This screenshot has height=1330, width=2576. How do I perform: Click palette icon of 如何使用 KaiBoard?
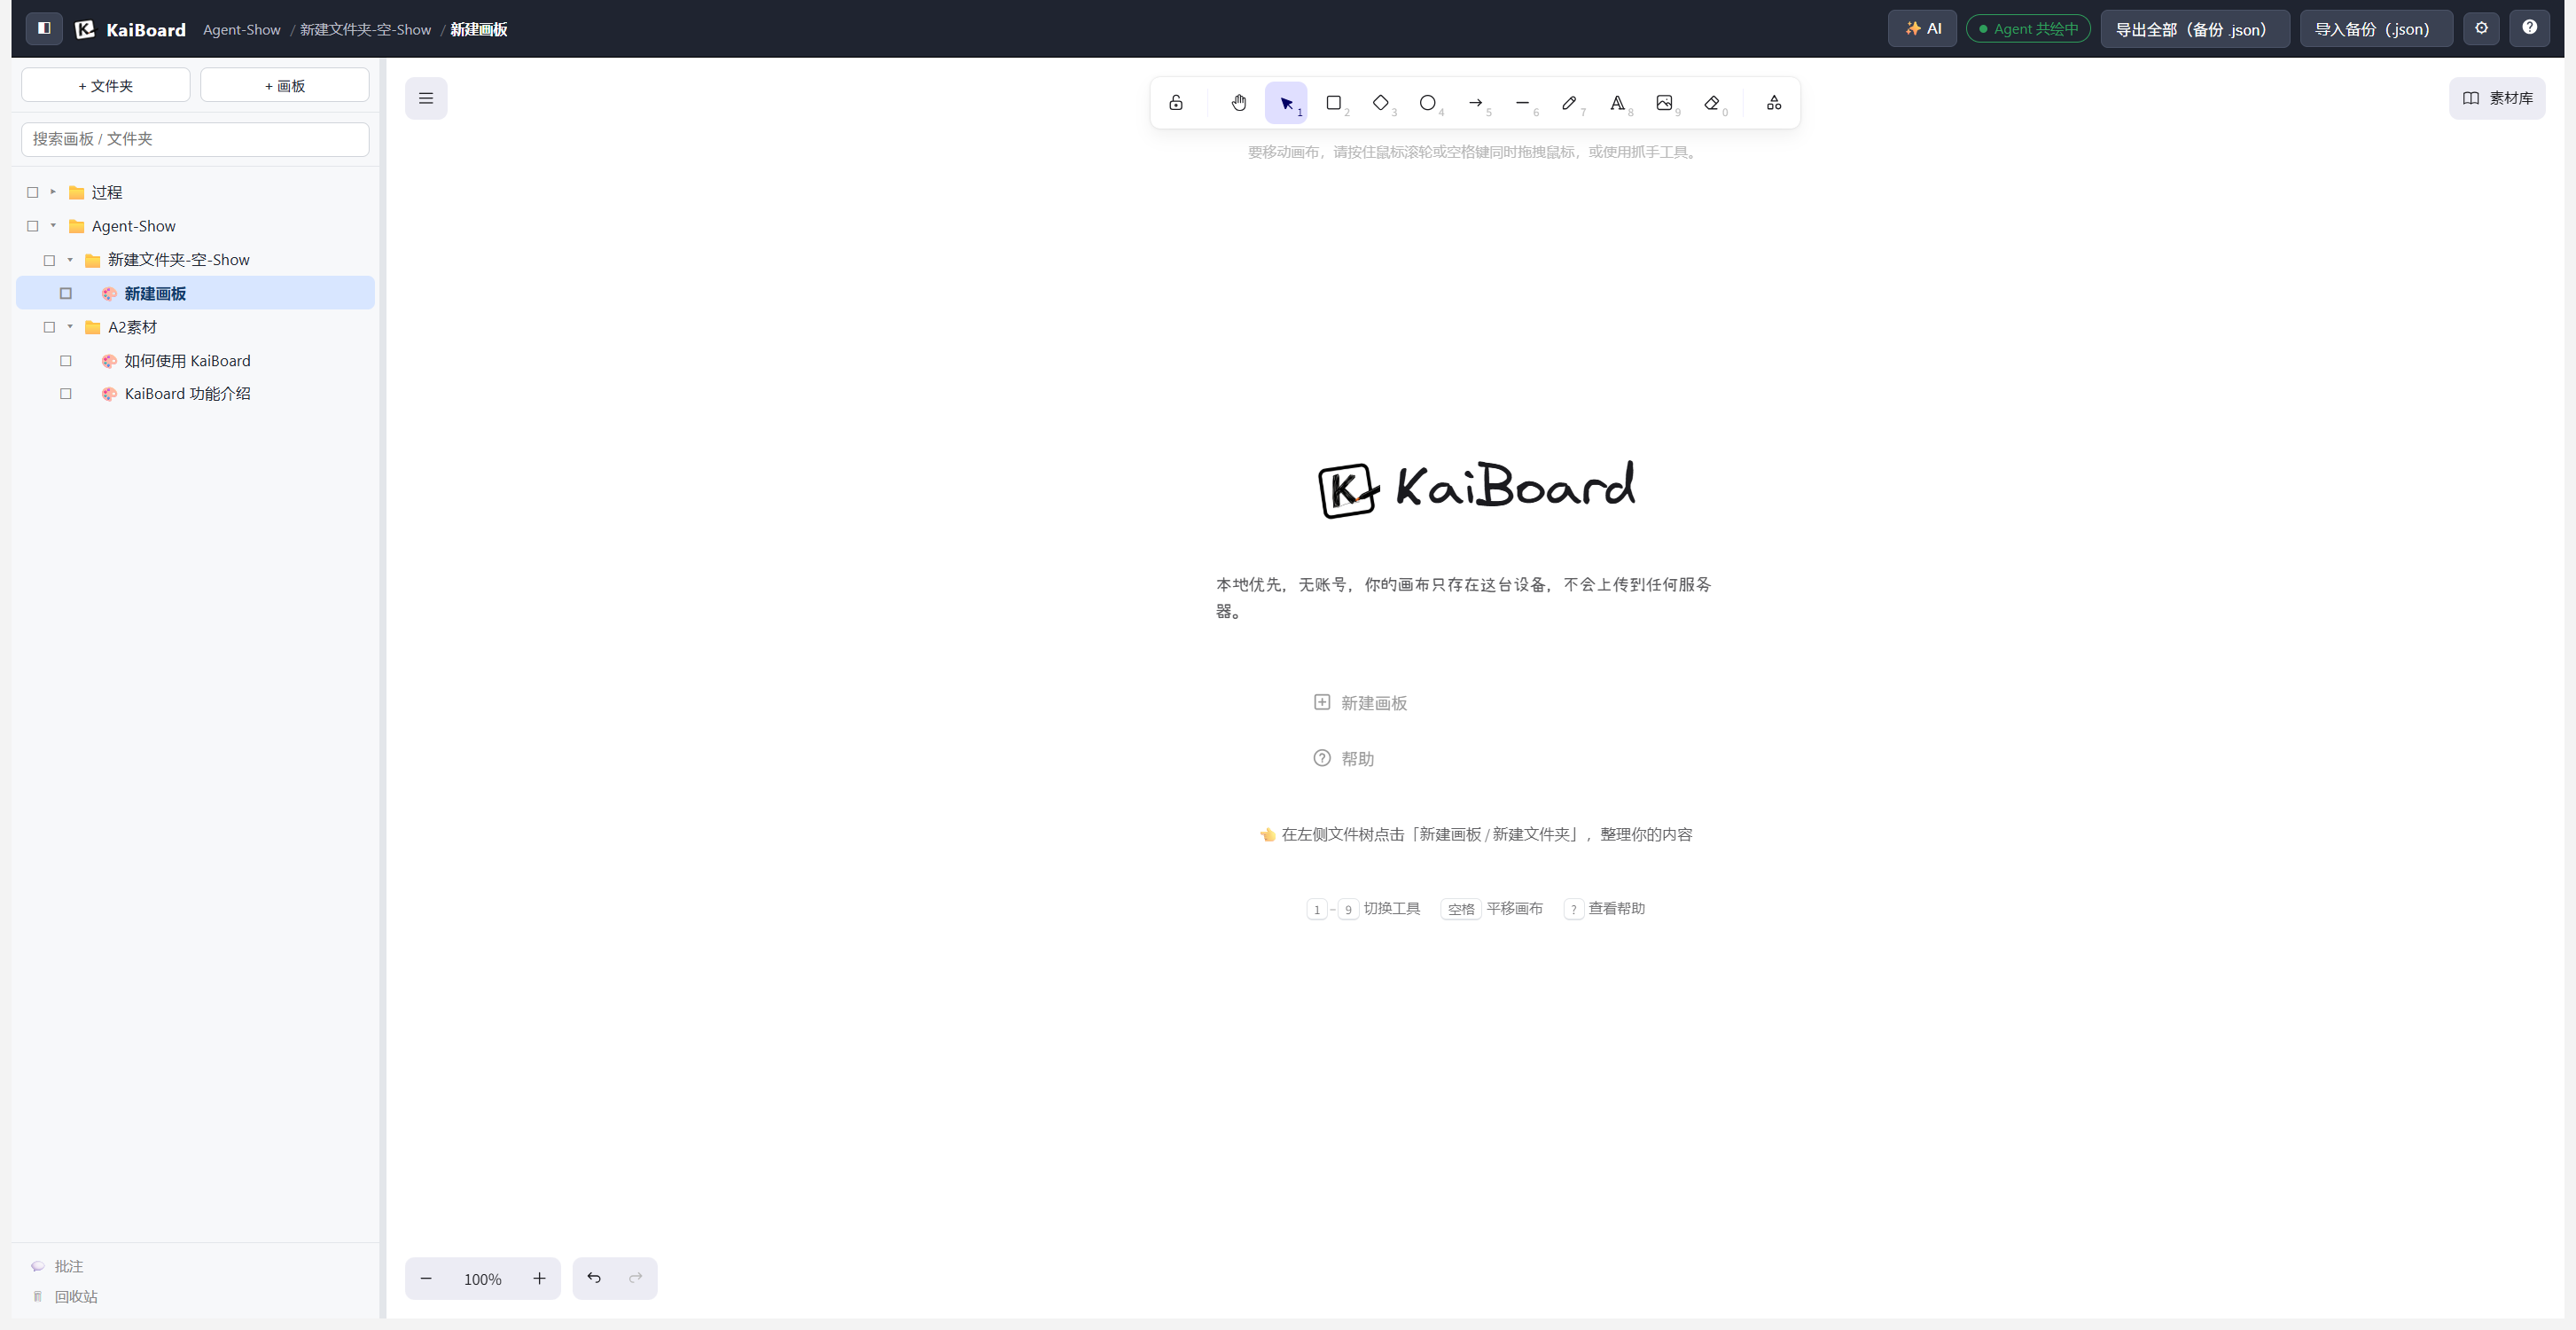(x=109, y=361)
